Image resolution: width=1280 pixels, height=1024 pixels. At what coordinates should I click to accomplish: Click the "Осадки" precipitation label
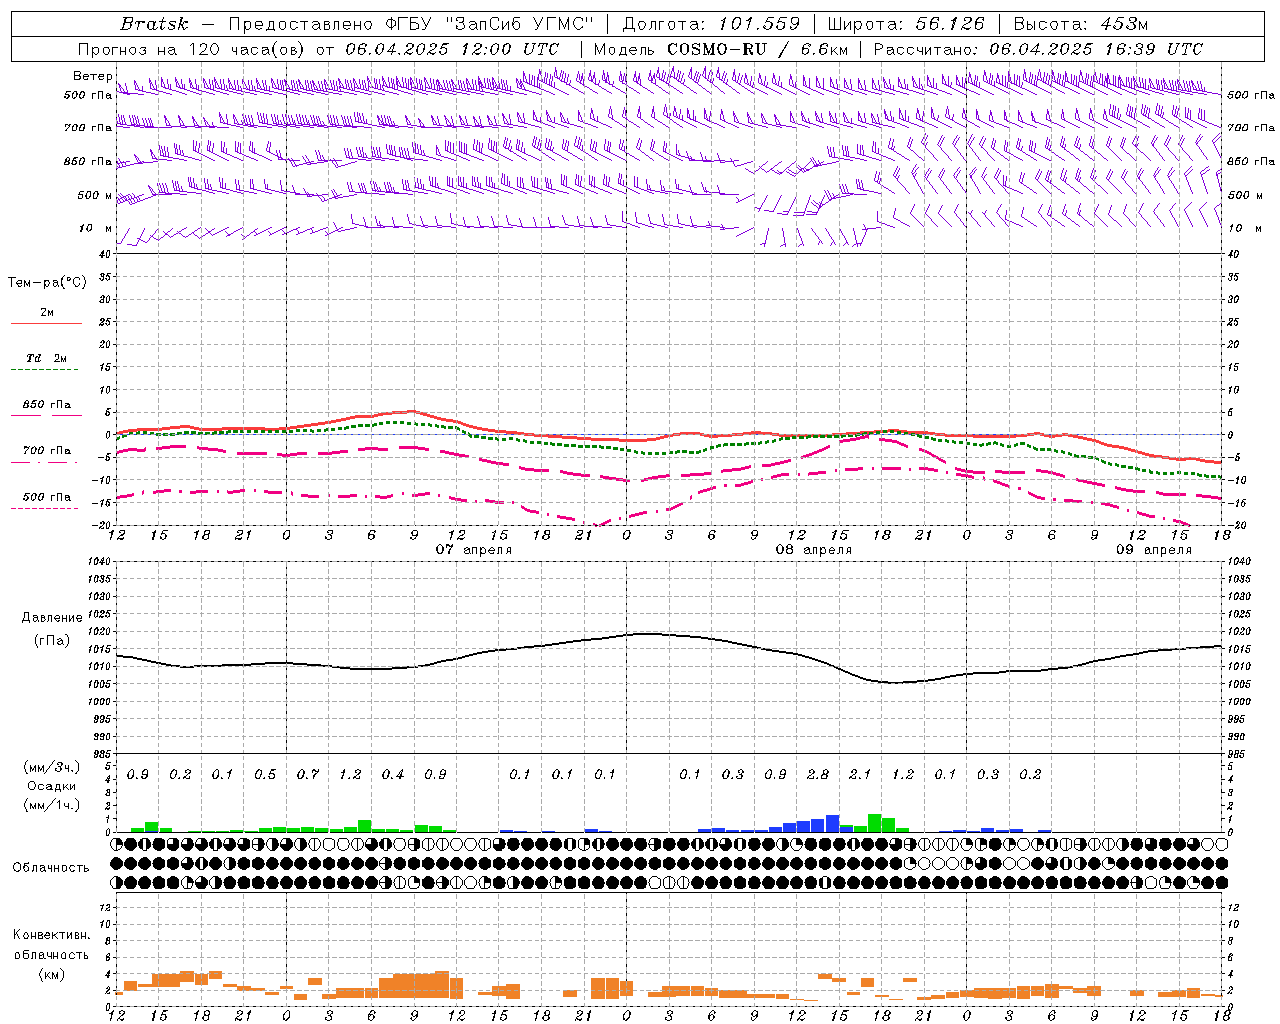pos(51,787)
